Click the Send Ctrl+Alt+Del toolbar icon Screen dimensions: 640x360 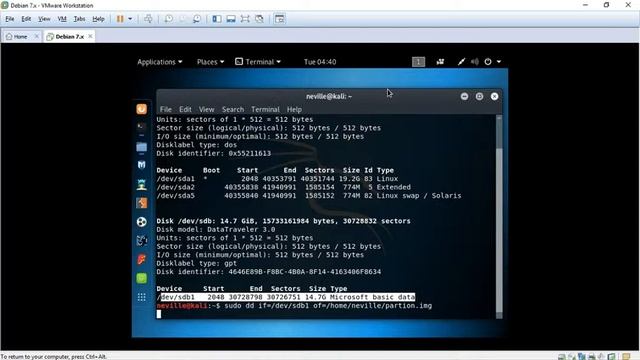coord(148,19)
